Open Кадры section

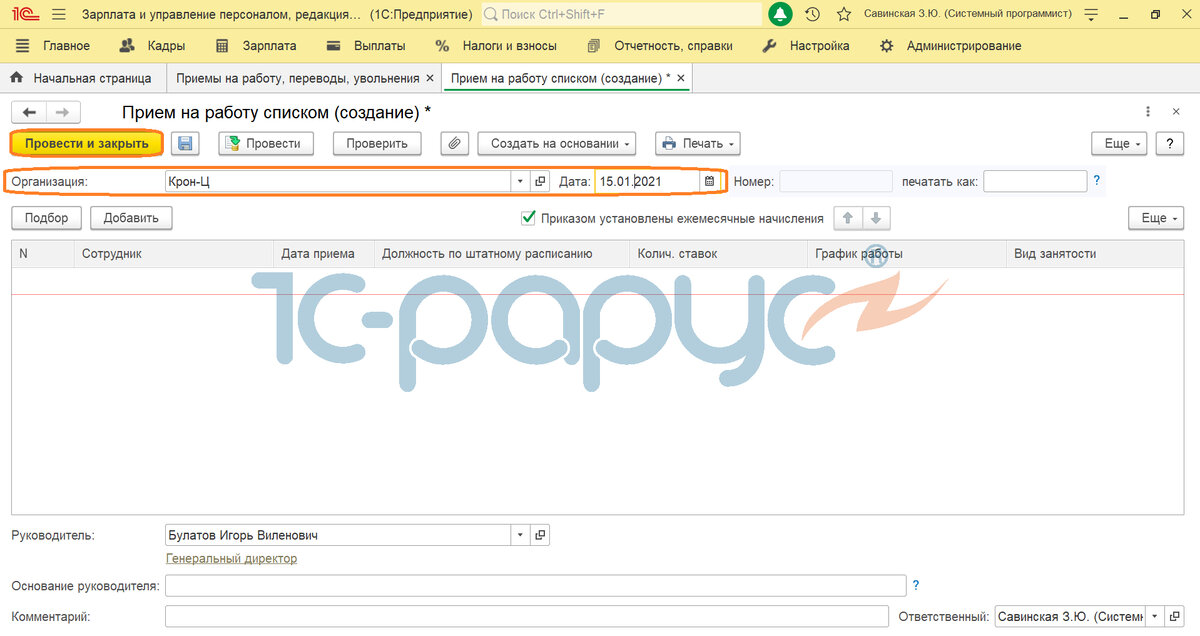(152, 46)
